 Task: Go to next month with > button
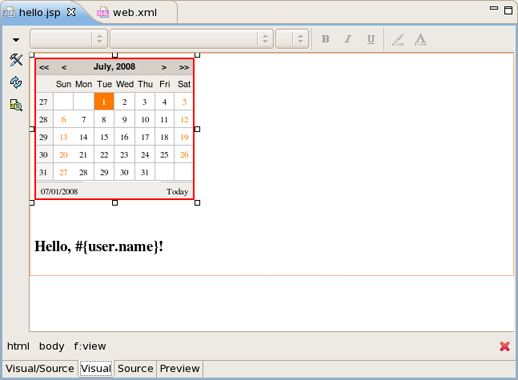(164, 67)
